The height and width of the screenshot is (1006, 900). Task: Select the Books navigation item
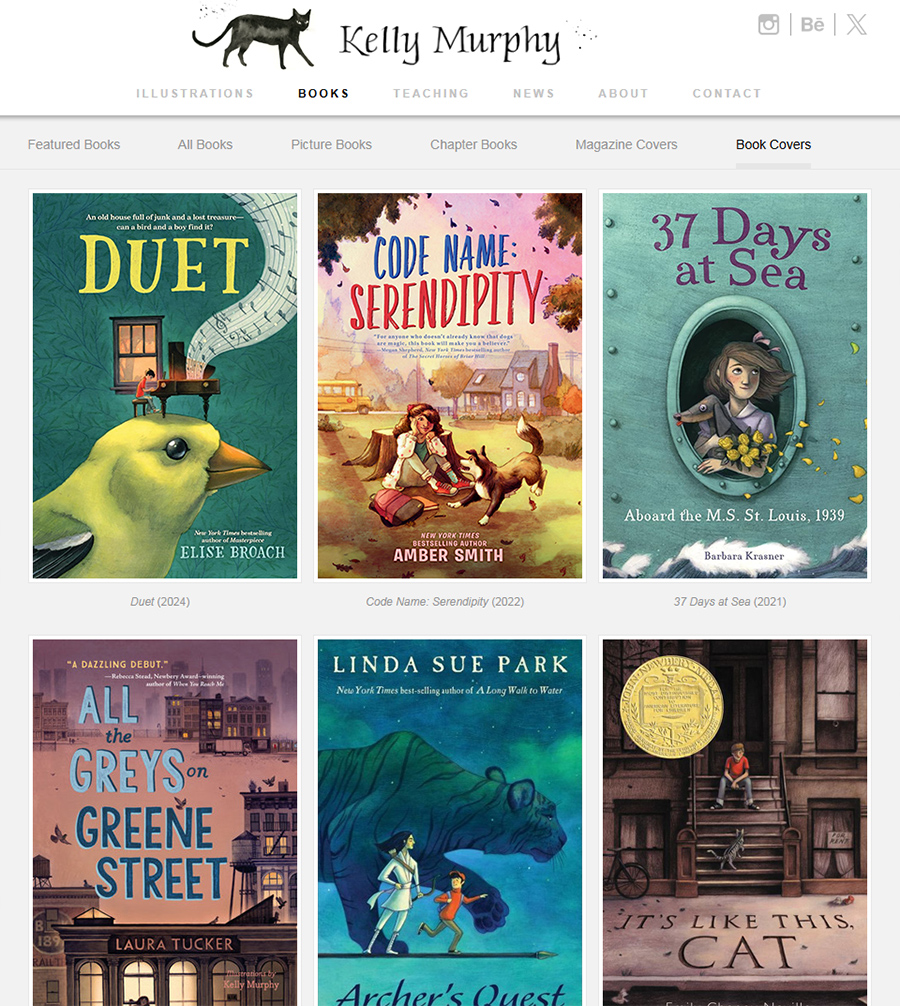pyautogui.click(x=324, y=94)
